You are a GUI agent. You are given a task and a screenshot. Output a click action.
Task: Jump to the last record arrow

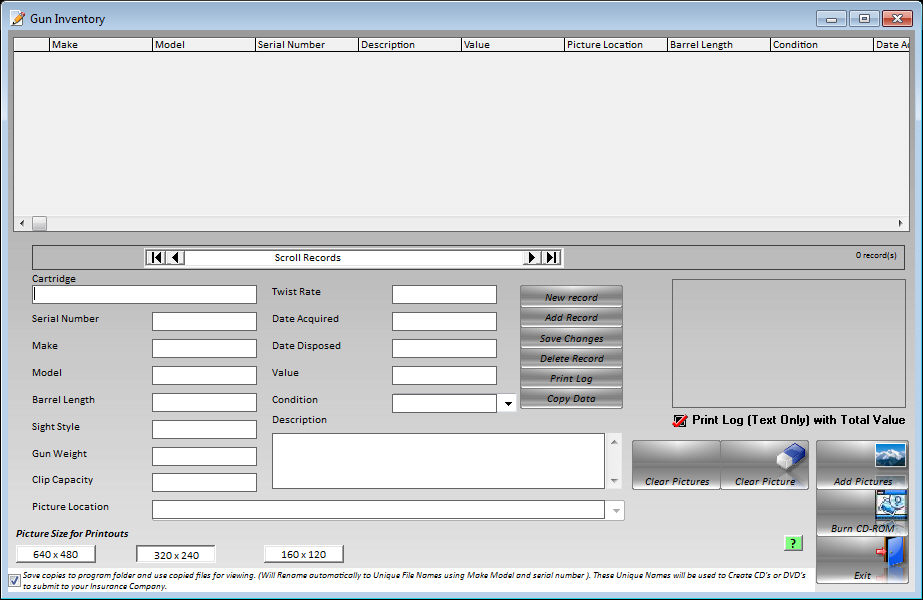point(551,258)
